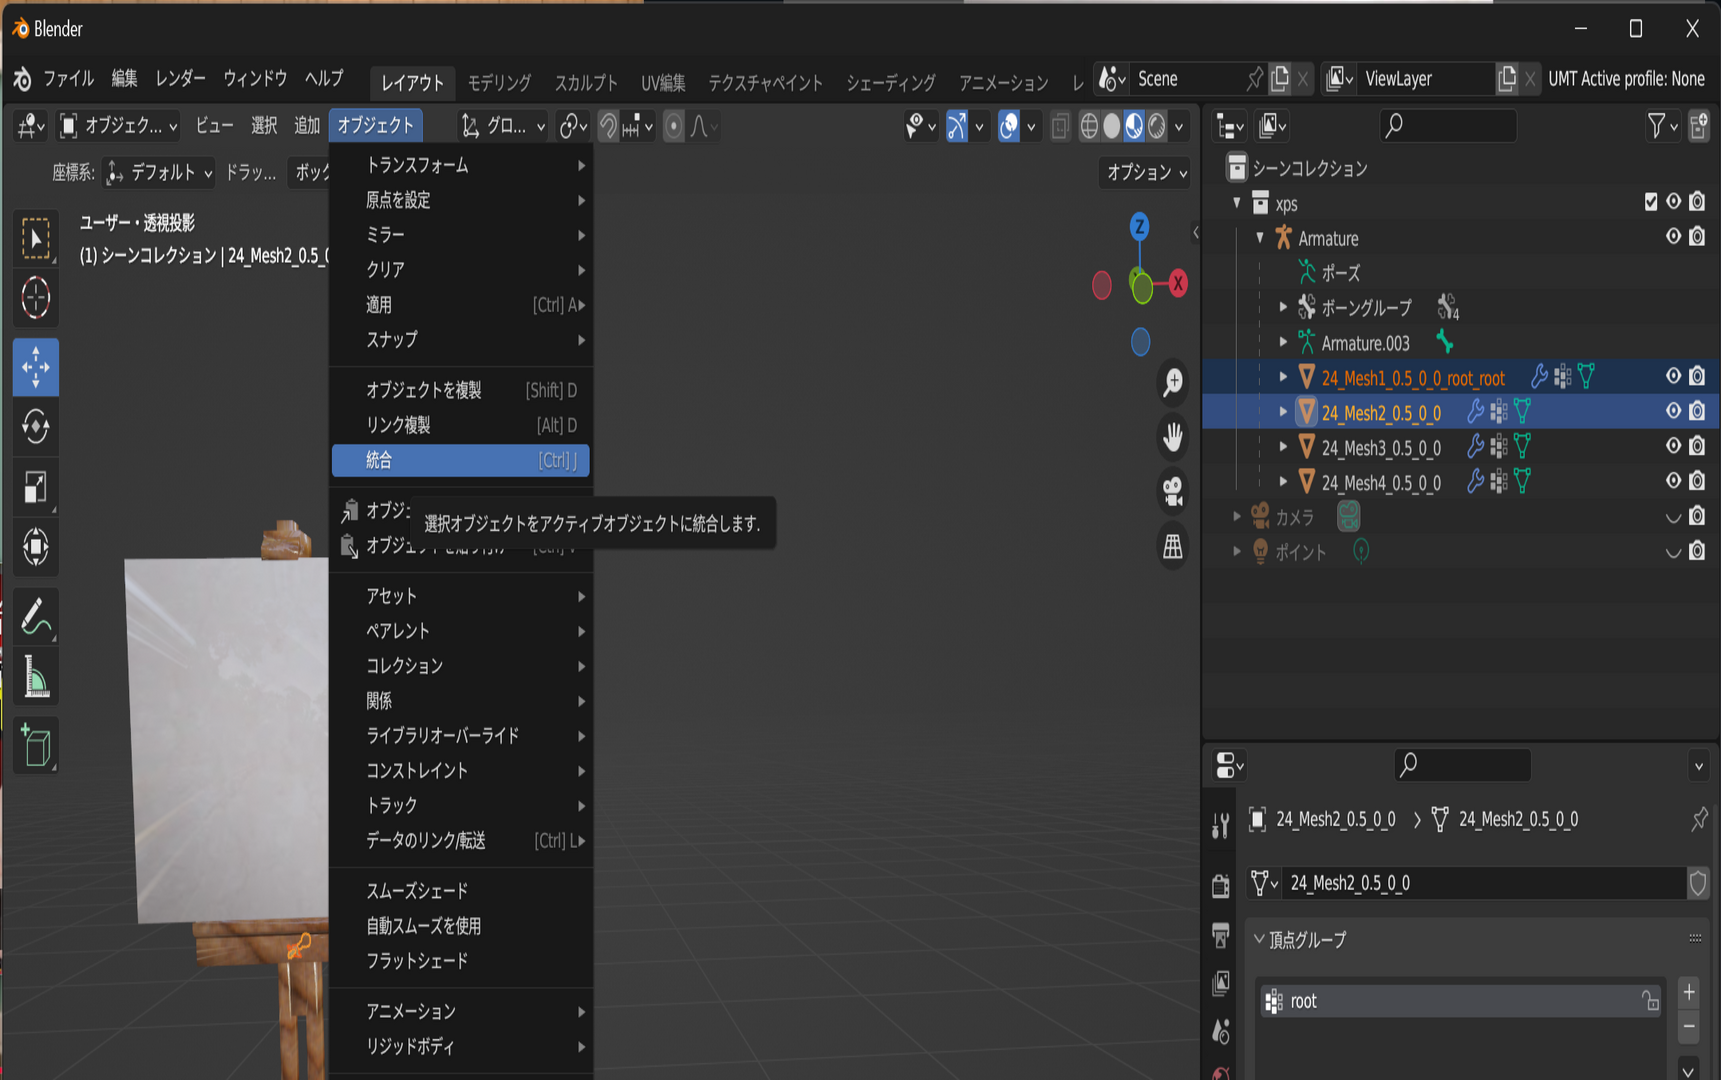The image size is (1721, 1080).
Task: Click the mesh name field 24_Mesh2_0.5_0_0
Action: 1483,883
